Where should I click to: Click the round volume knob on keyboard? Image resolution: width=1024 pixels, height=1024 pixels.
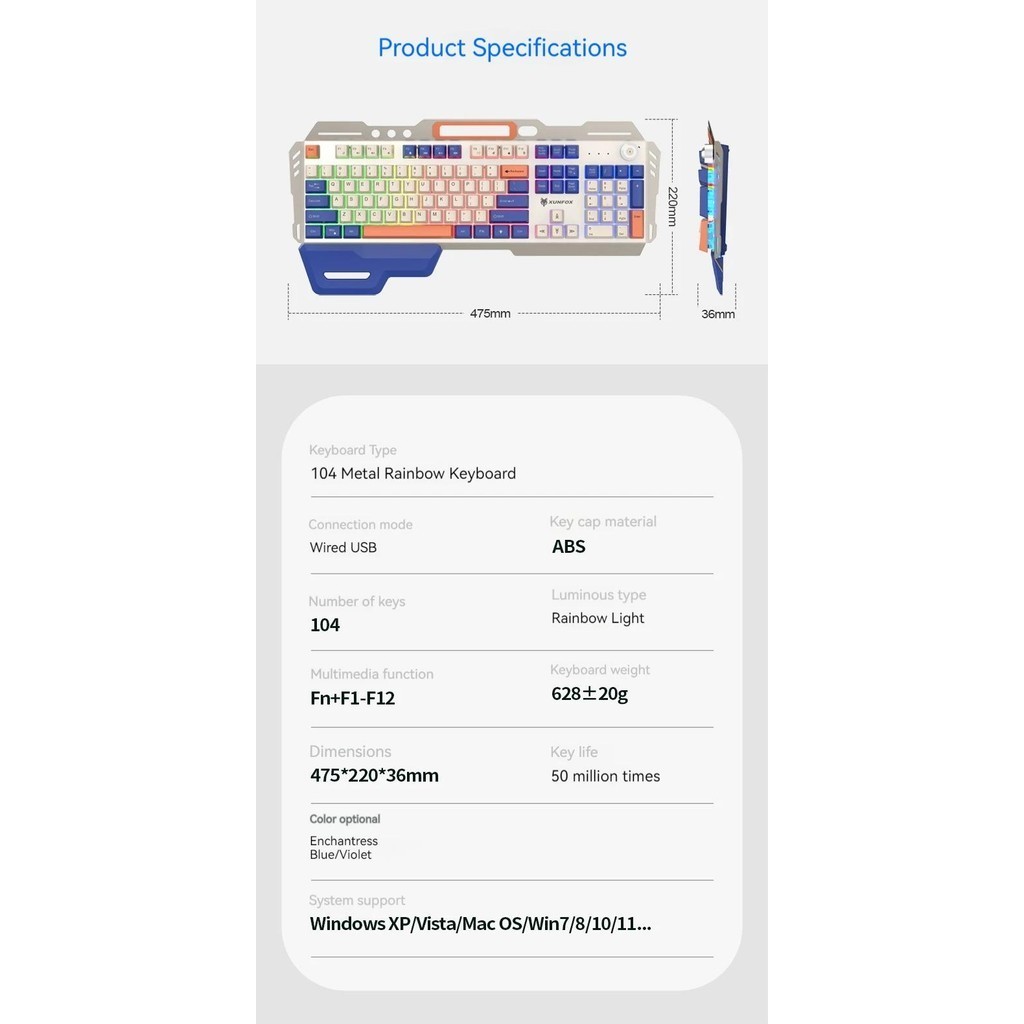[628, 151]
